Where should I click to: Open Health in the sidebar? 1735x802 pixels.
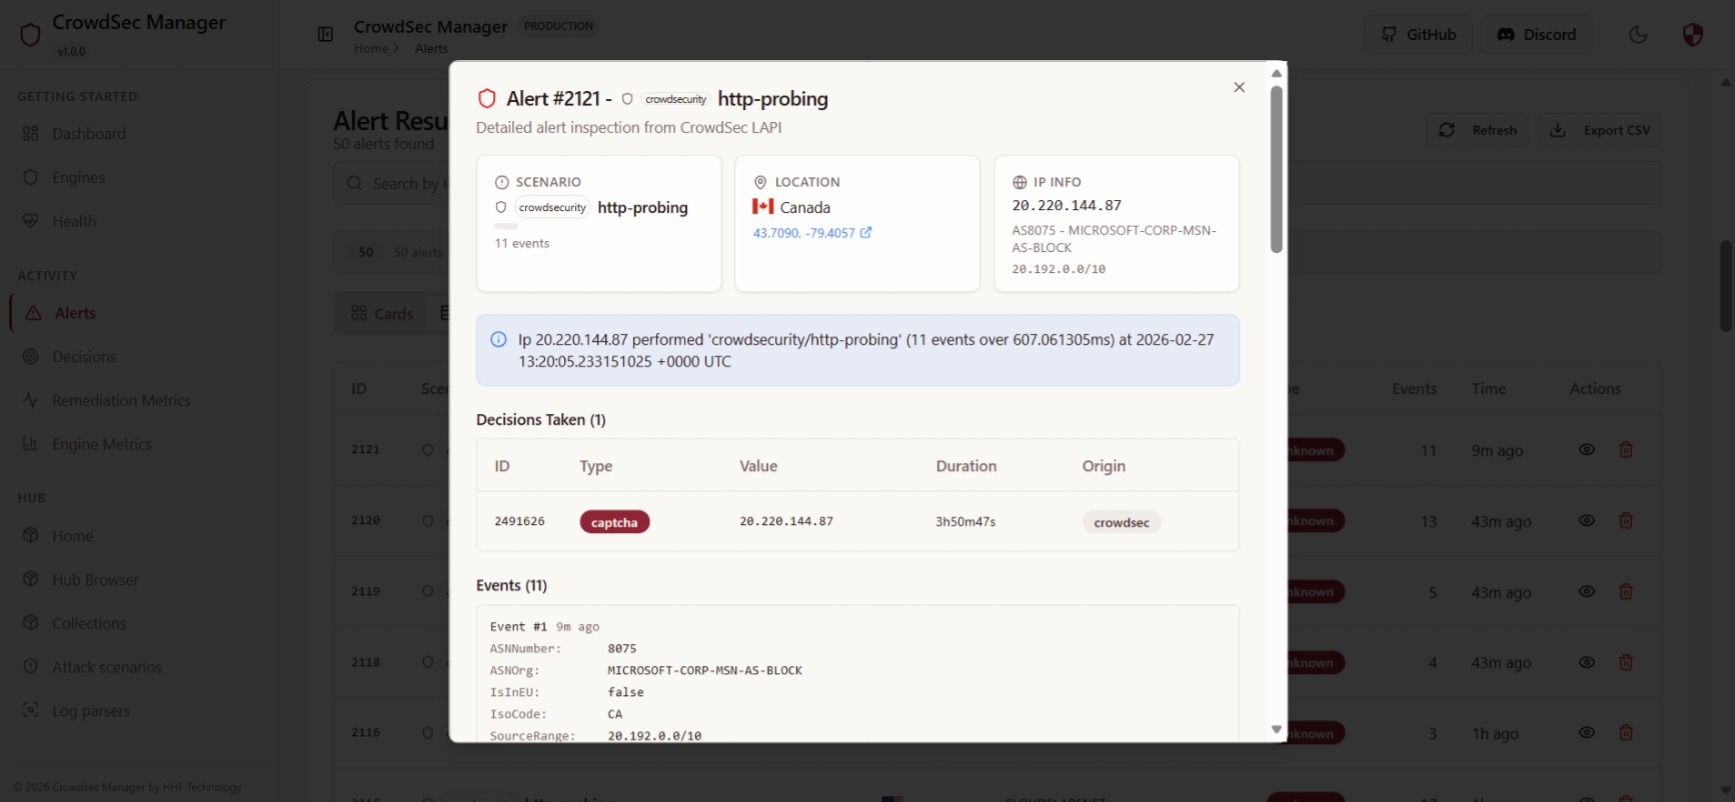pos(139,221)
